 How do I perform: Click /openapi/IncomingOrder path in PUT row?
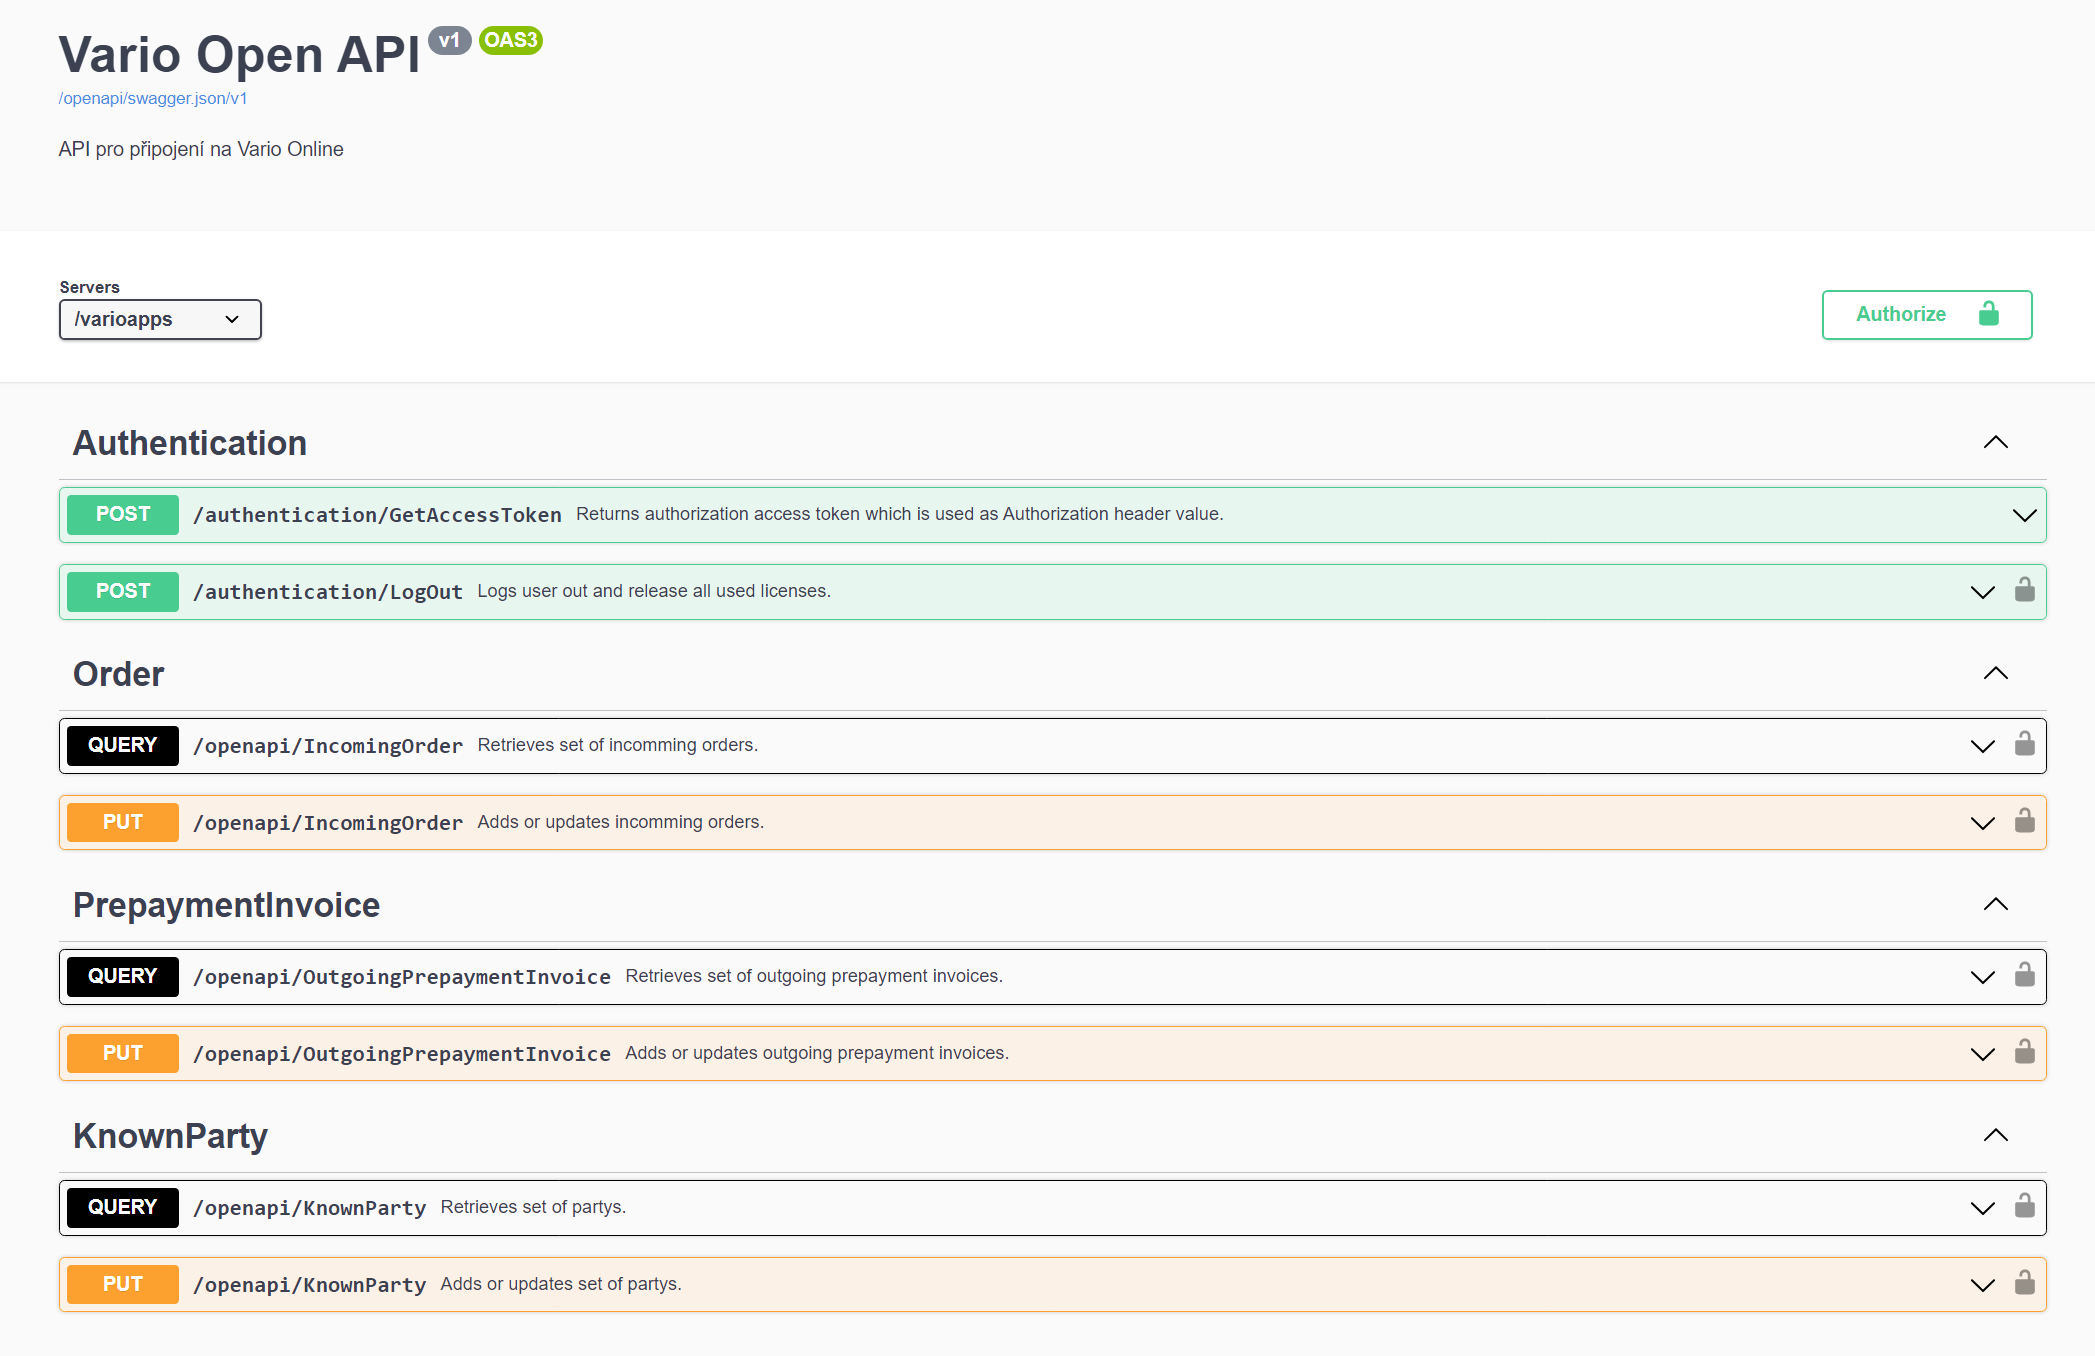click(328, 823)
